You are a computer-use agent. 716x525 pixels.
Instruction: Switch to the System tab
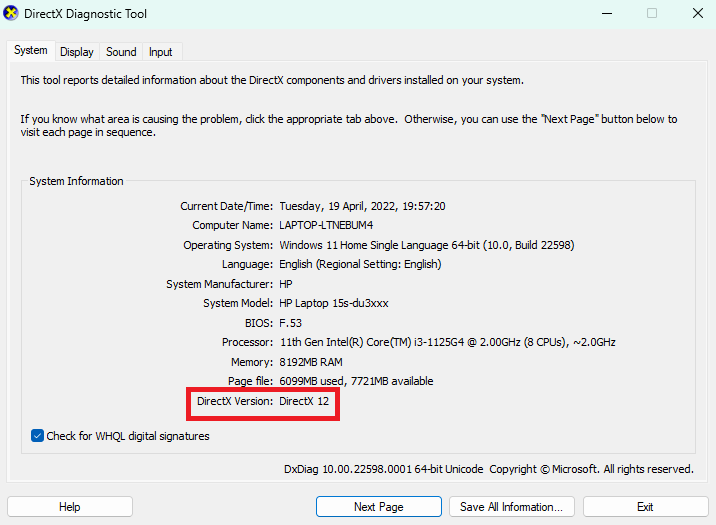coord(30,51)
